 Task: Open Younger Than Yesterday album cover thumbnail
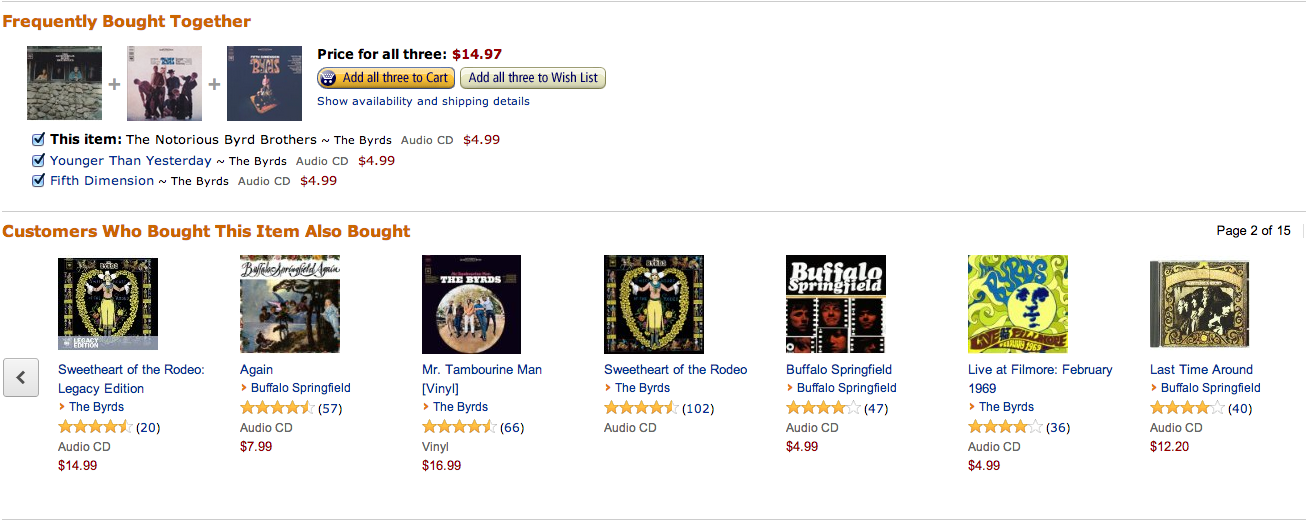[x=164, y=83]
